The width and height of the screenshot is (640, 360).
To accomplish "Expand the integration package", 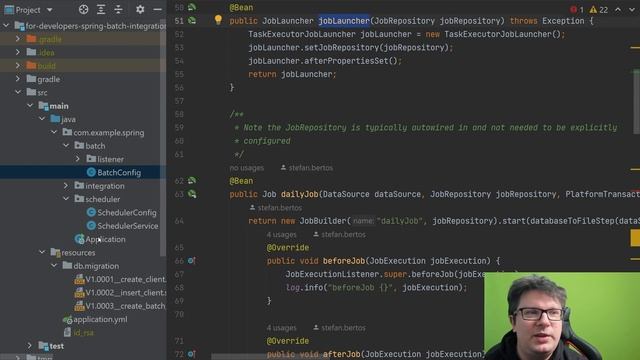I will pos(66,186).
